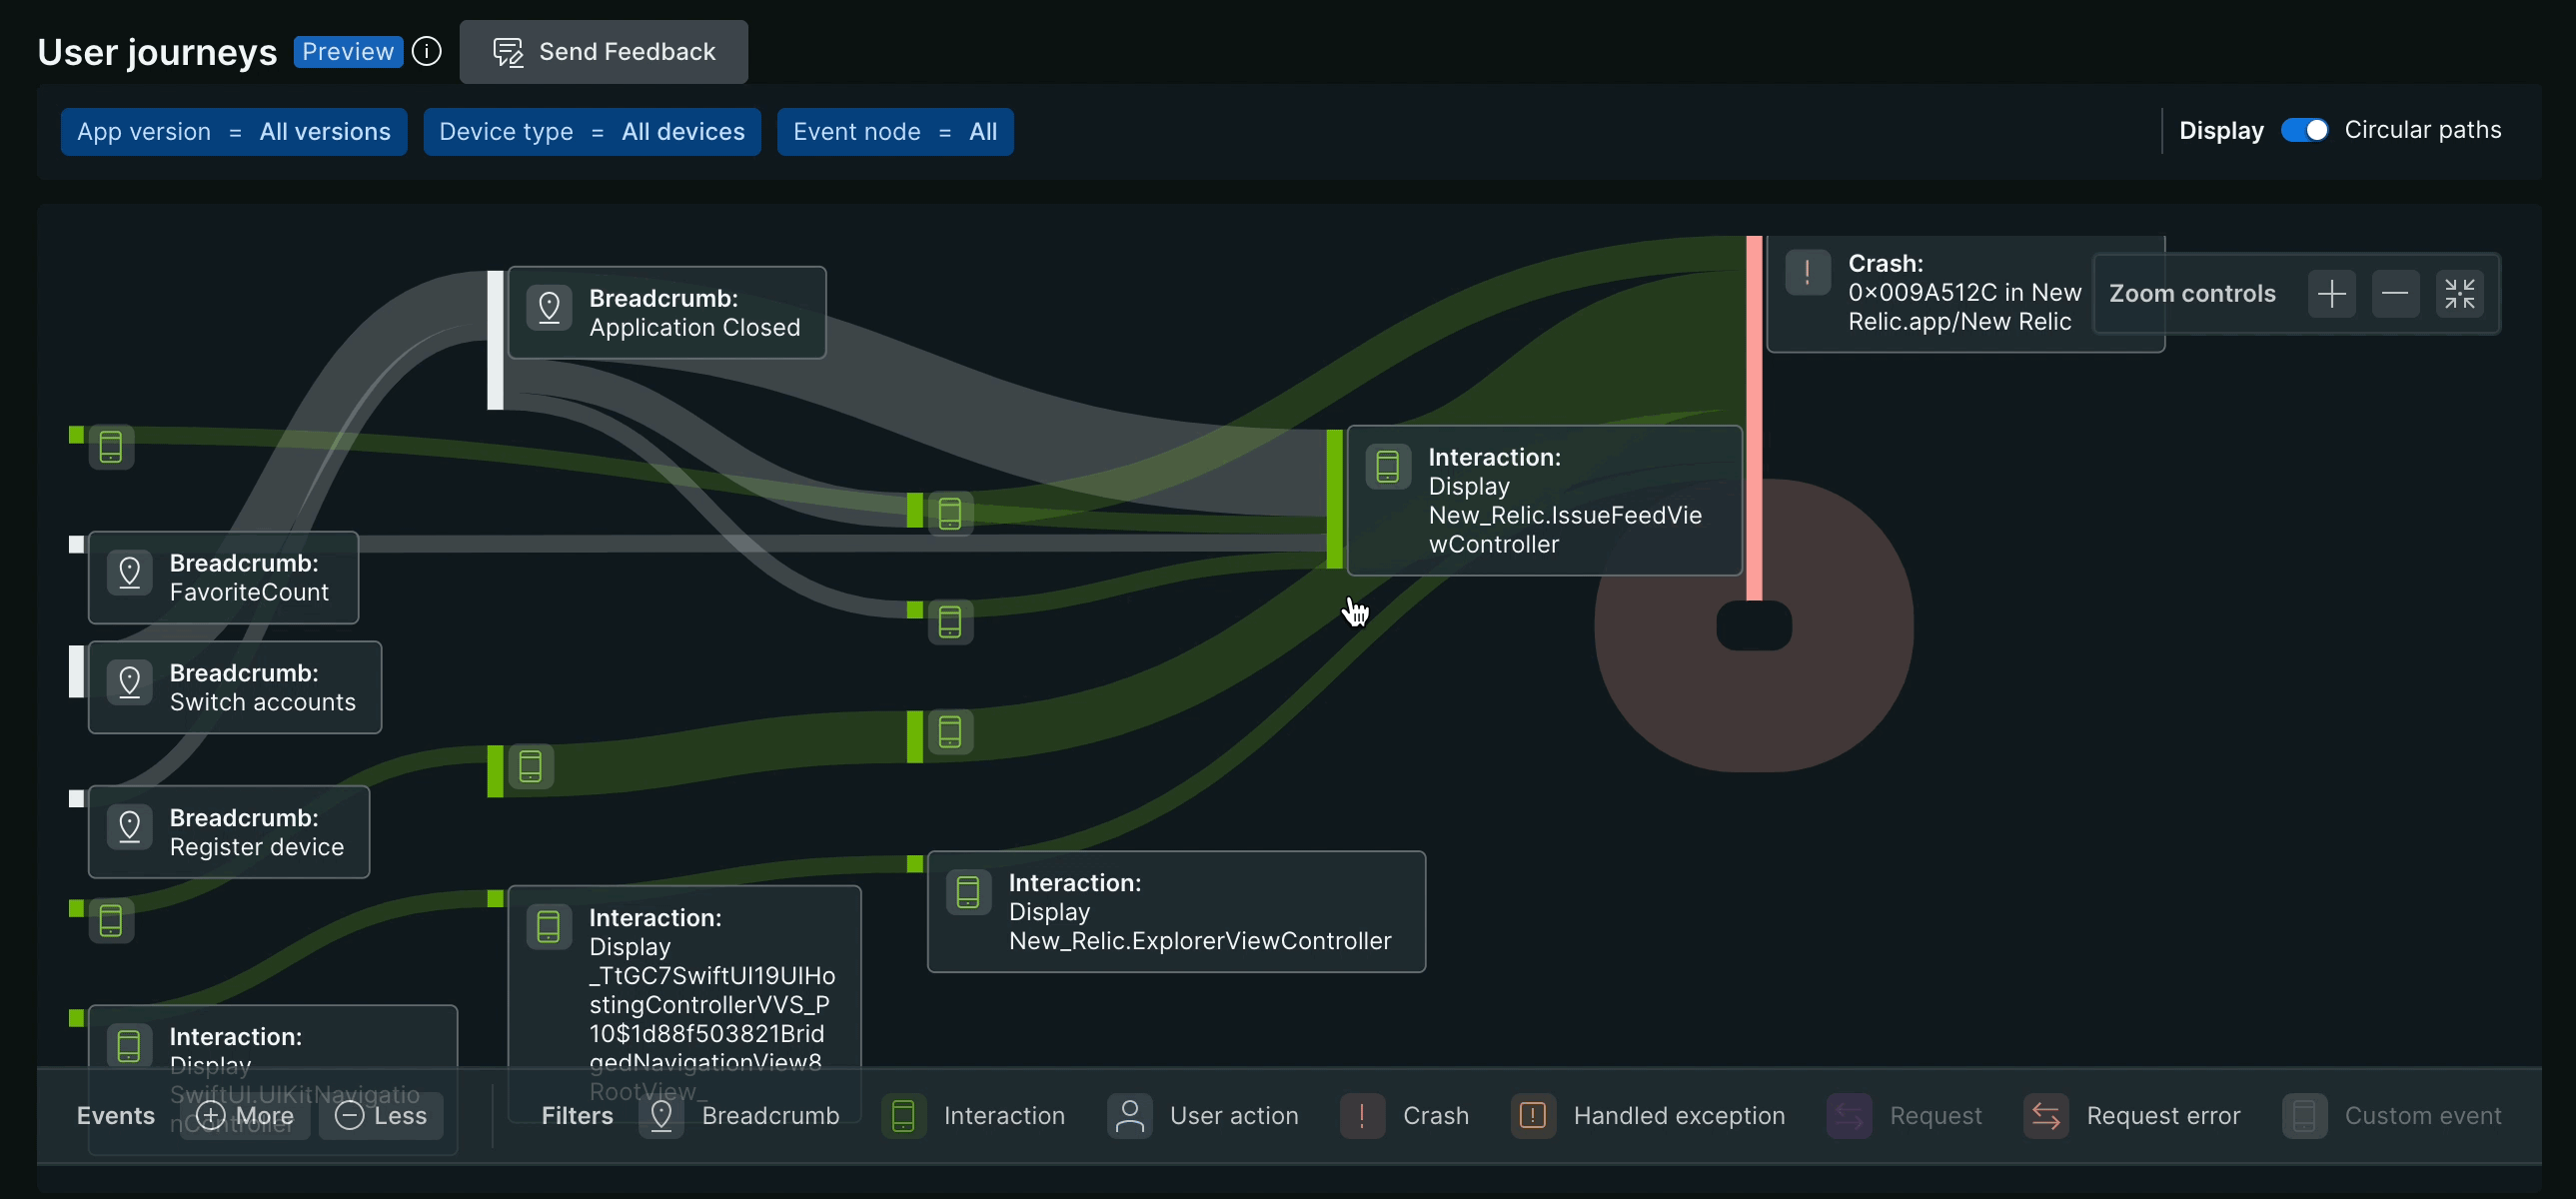This screenshot has height=1199, width=2576.
Task: Select the Interaction event icon in the legend
Action: [903, 1115]
